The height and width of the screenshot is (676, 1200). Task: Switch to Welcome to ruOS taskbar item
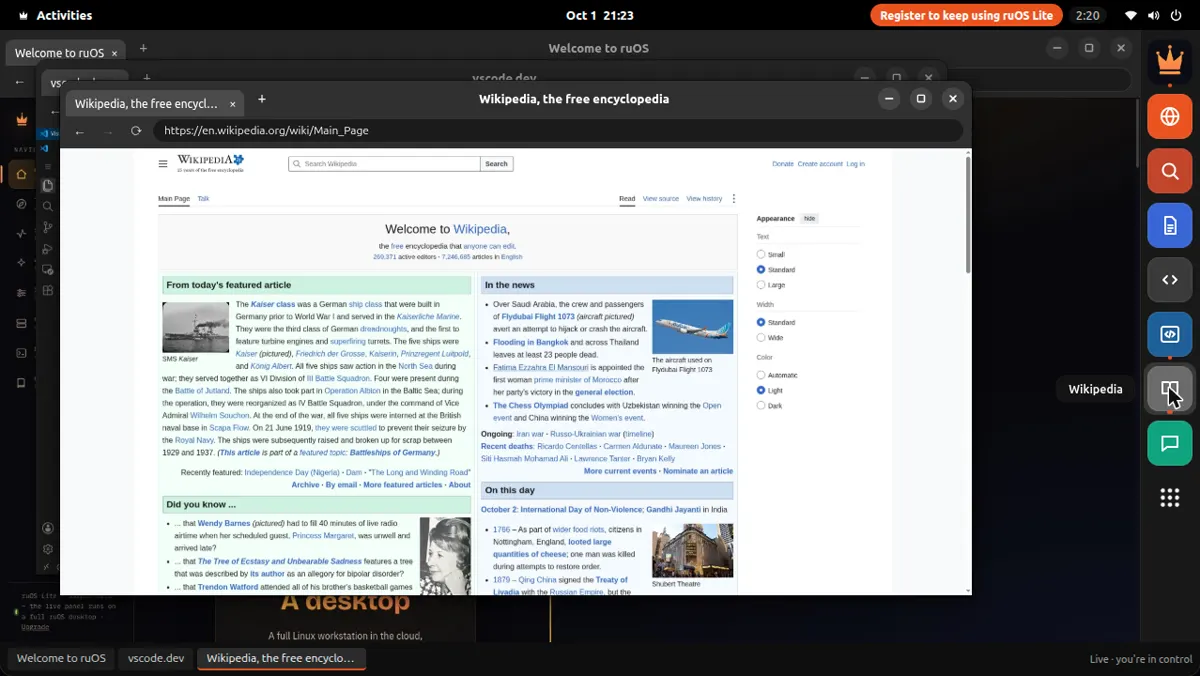click(61, 658)
